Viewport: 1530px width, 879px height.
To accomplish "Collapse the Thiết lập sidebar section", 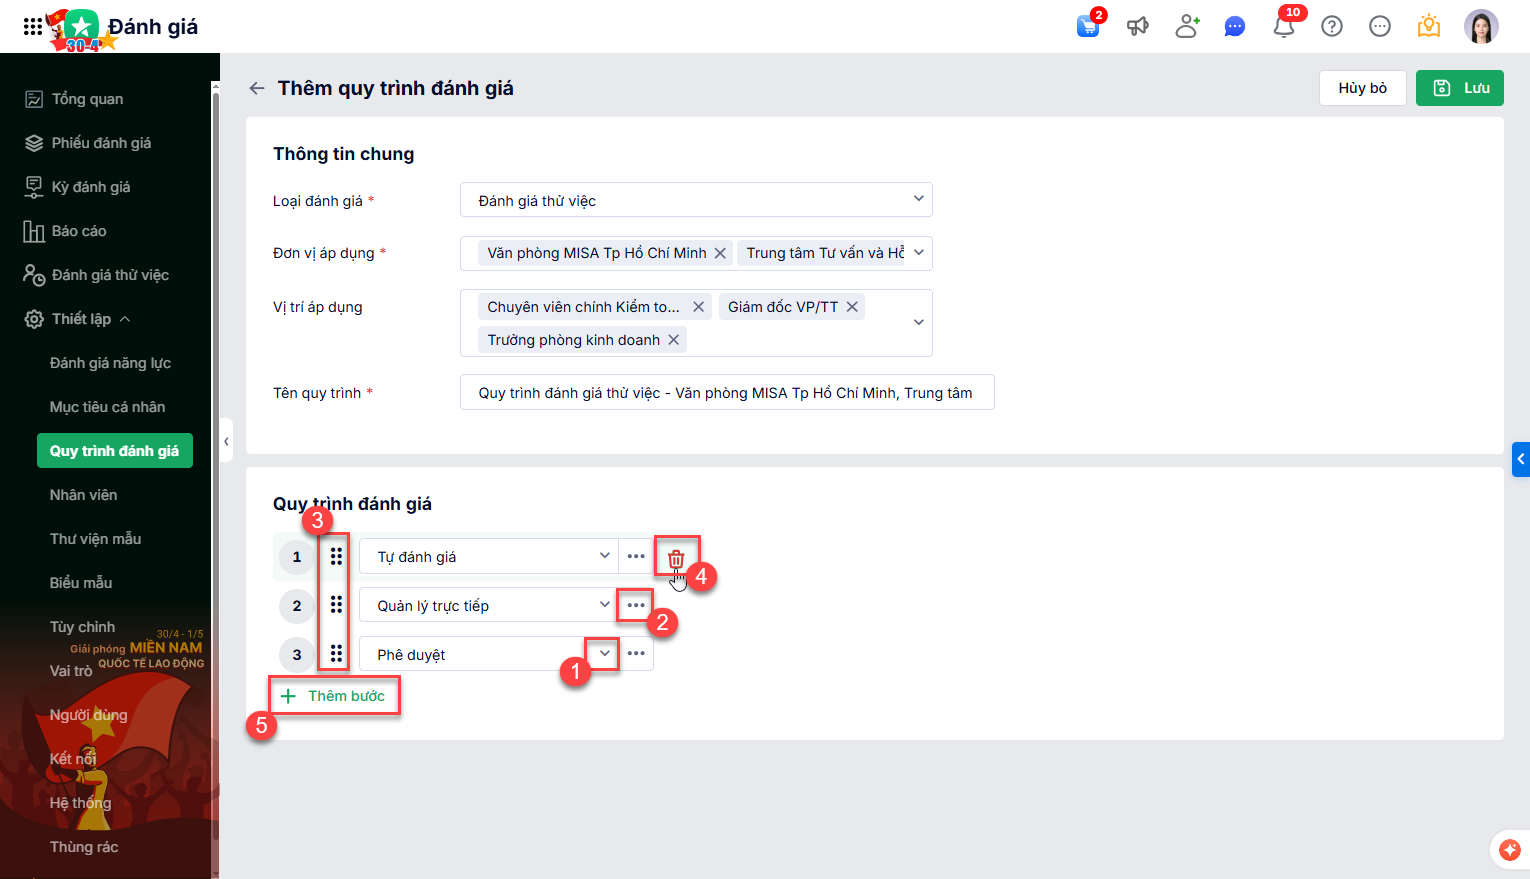I will pos(125,319).
